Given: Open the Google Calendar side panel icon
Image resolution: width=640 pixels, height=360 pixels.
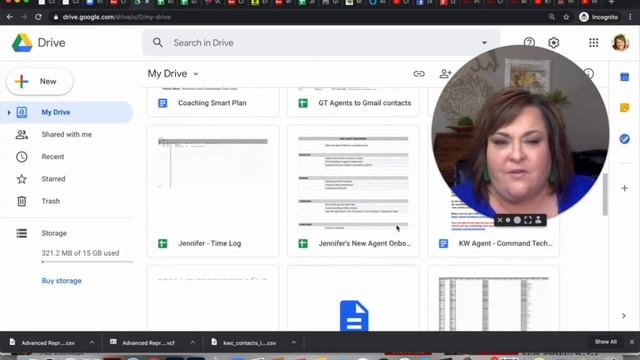Looking at the screenshot, I should click(624, 77).
